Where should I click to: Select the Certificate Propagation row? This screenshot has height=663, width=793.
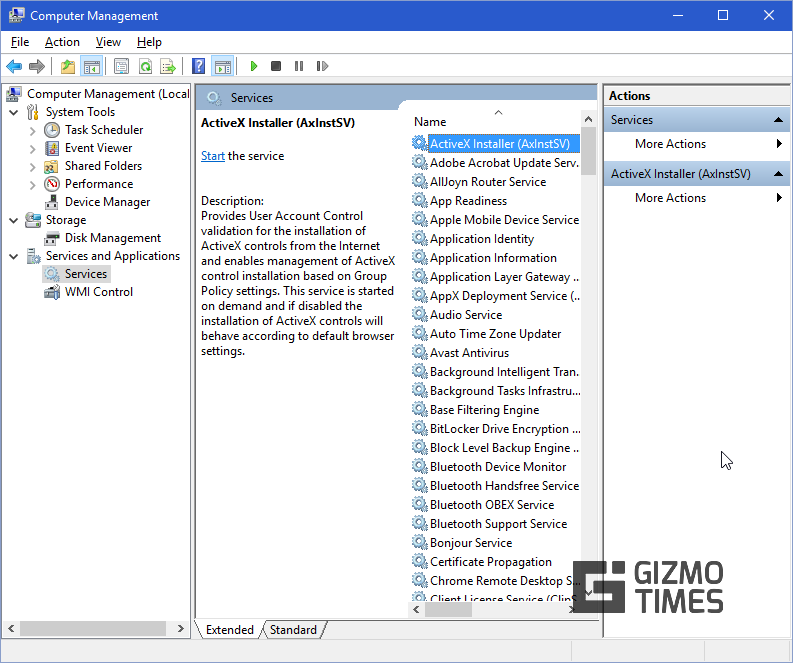point(496,562)
